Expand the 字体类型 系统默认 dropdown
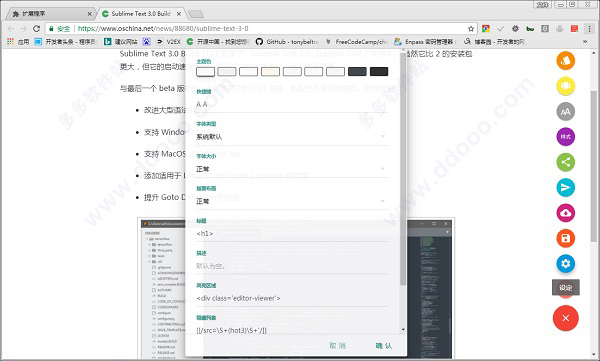This screenshot has height=361, width=600. coord(292,137)
